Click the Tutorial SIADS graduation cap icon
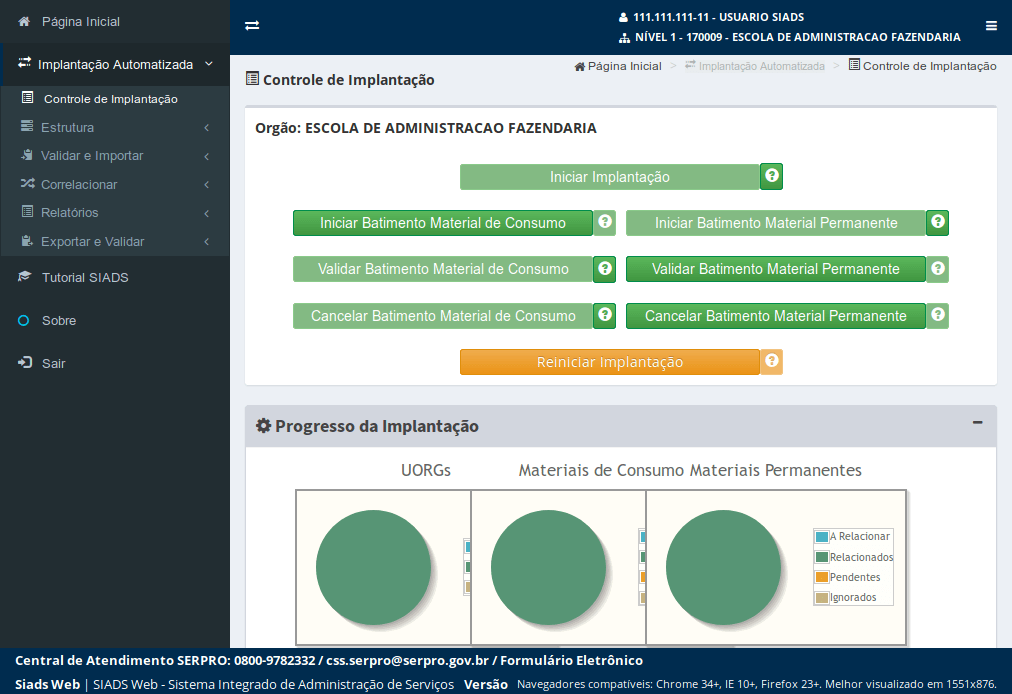1012x694 pixels. pos(25,276)
